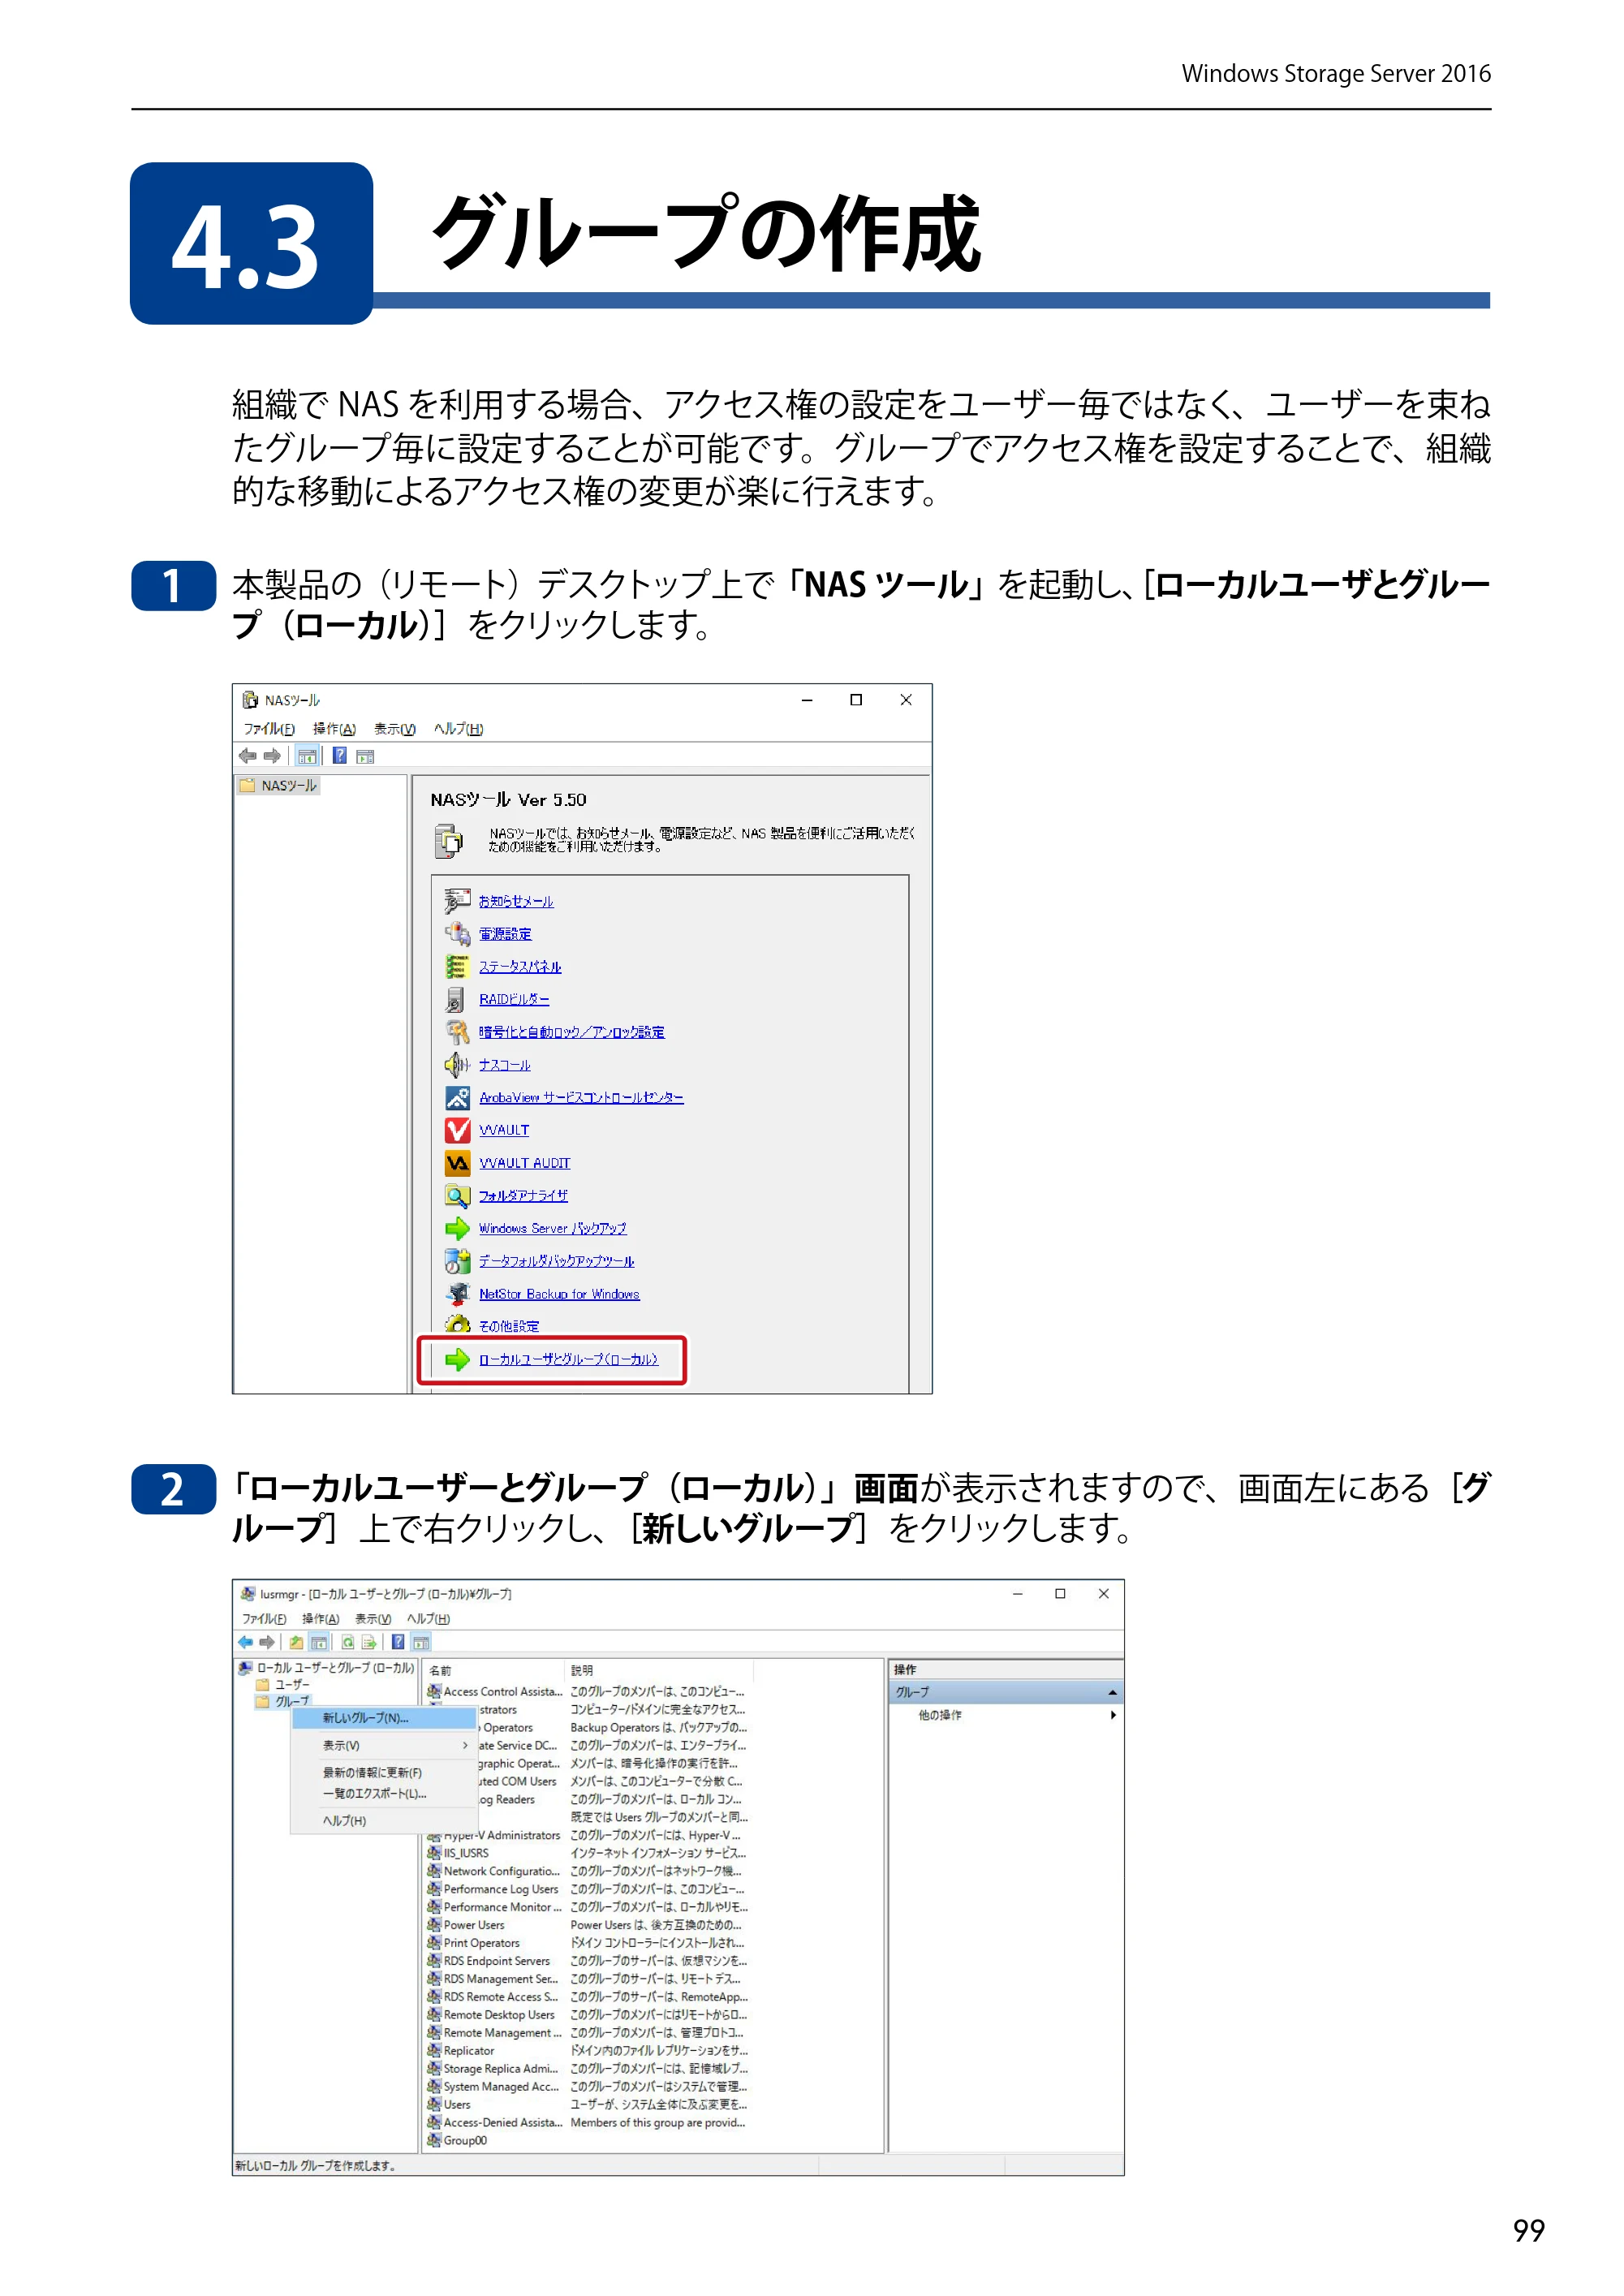Screen dimensions: 1624x2296
Task: Click the ナスコール speaker icon
Action: point(457,1064)
